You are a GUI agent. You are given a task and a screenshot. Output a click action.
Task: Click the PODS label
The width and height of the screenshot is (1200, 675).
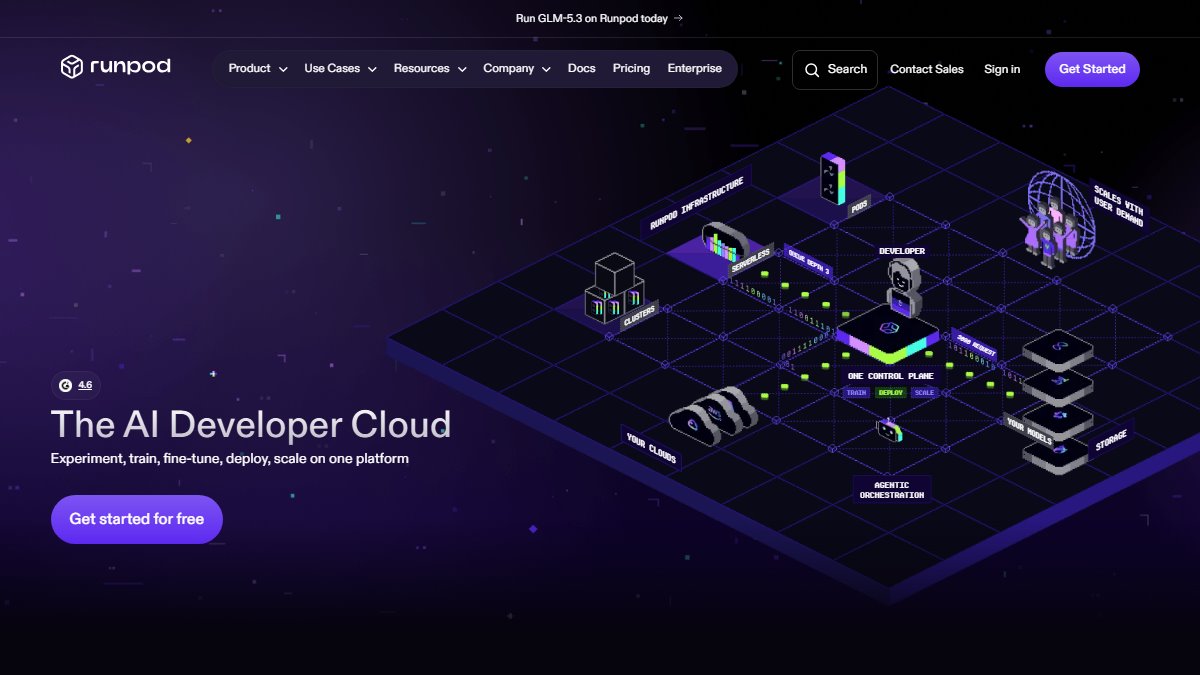coord(860,205)
